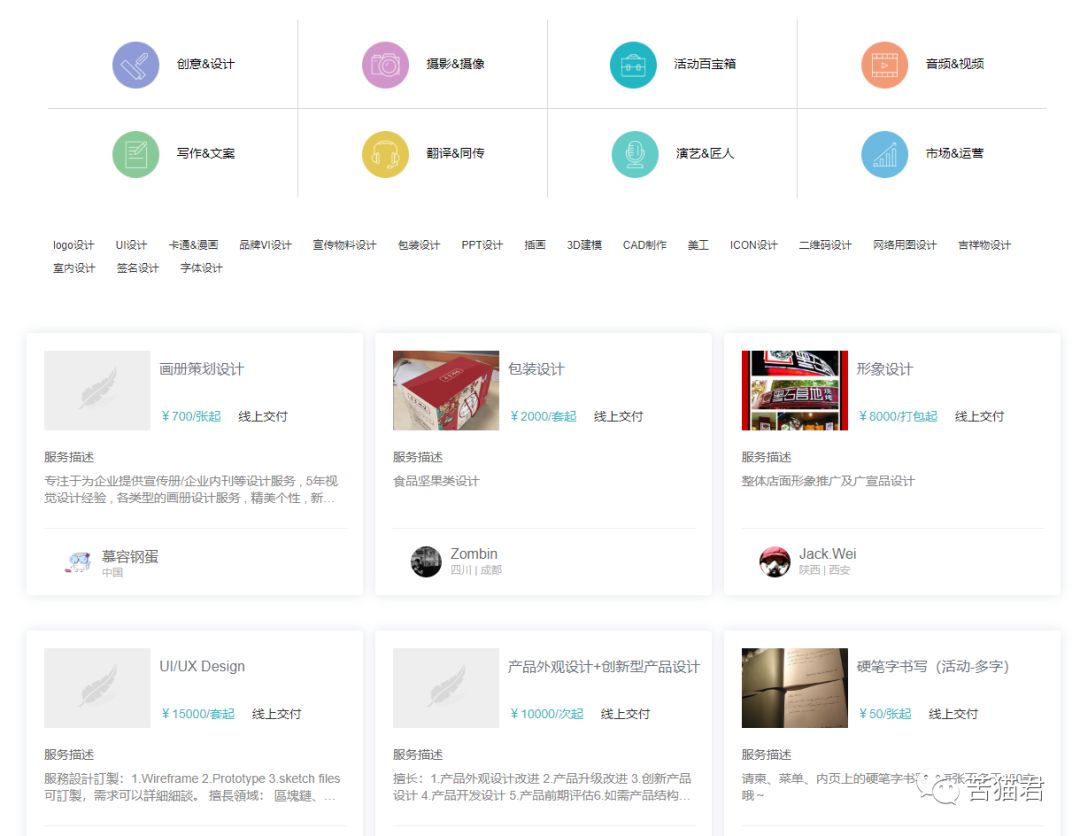Click the packaging box product thumbnail

pos(445,390)
